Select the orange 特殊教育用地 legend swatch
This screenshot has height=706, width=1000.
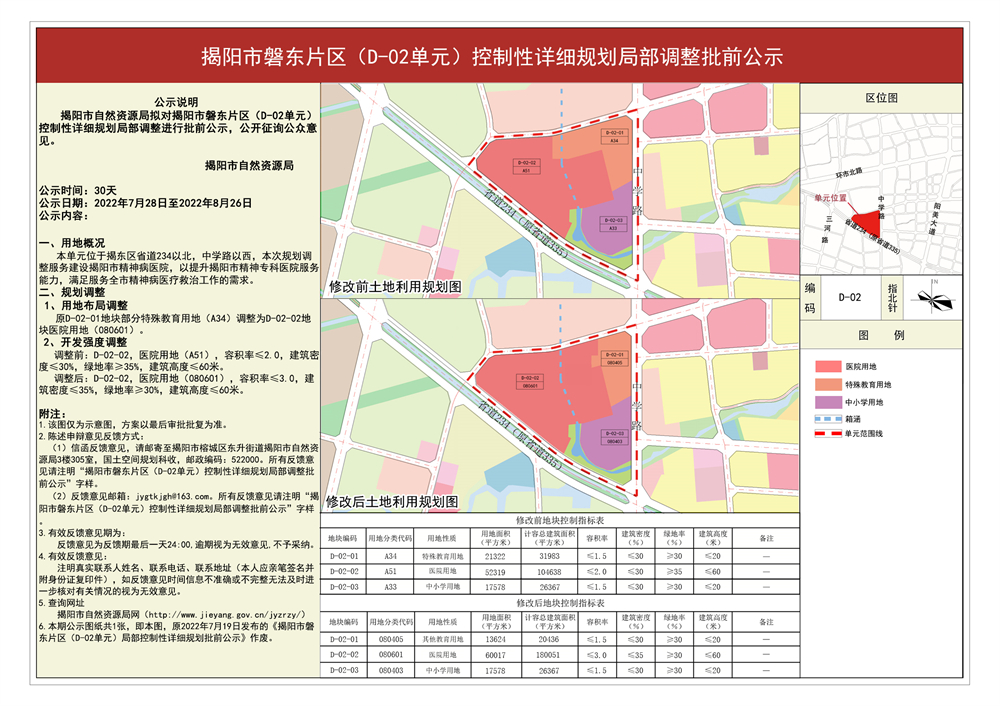click(x=828, y=385)
